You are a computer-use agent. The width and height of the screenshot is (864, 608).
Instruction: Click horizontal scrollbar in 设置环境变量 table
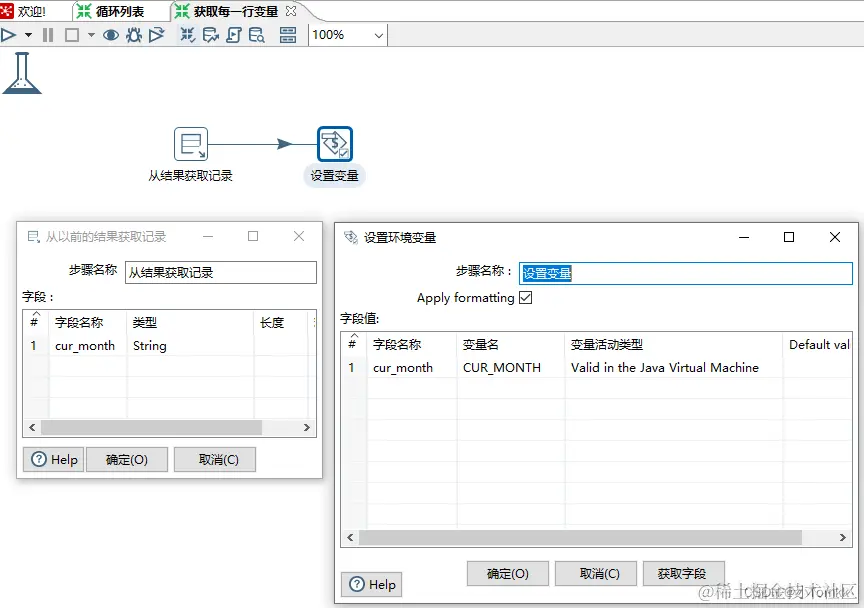580,537
